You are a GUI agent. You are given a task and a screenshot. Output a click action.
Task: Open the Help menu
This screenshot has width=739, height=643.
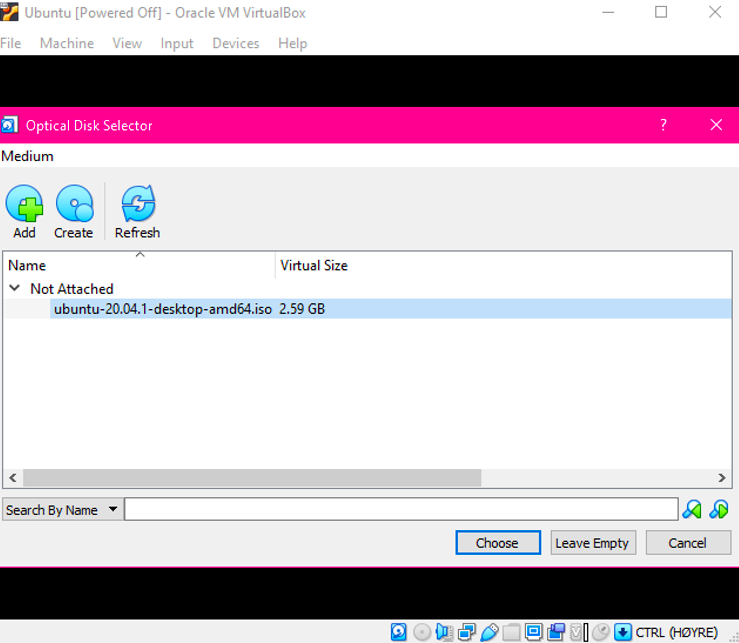pos(292,43)
